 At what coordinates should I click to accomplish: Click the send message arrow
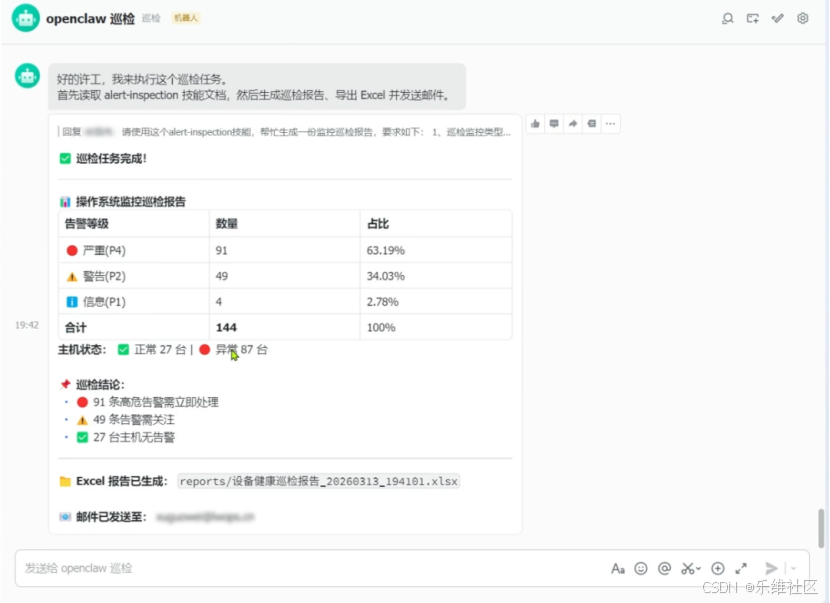tap(771, 569)
